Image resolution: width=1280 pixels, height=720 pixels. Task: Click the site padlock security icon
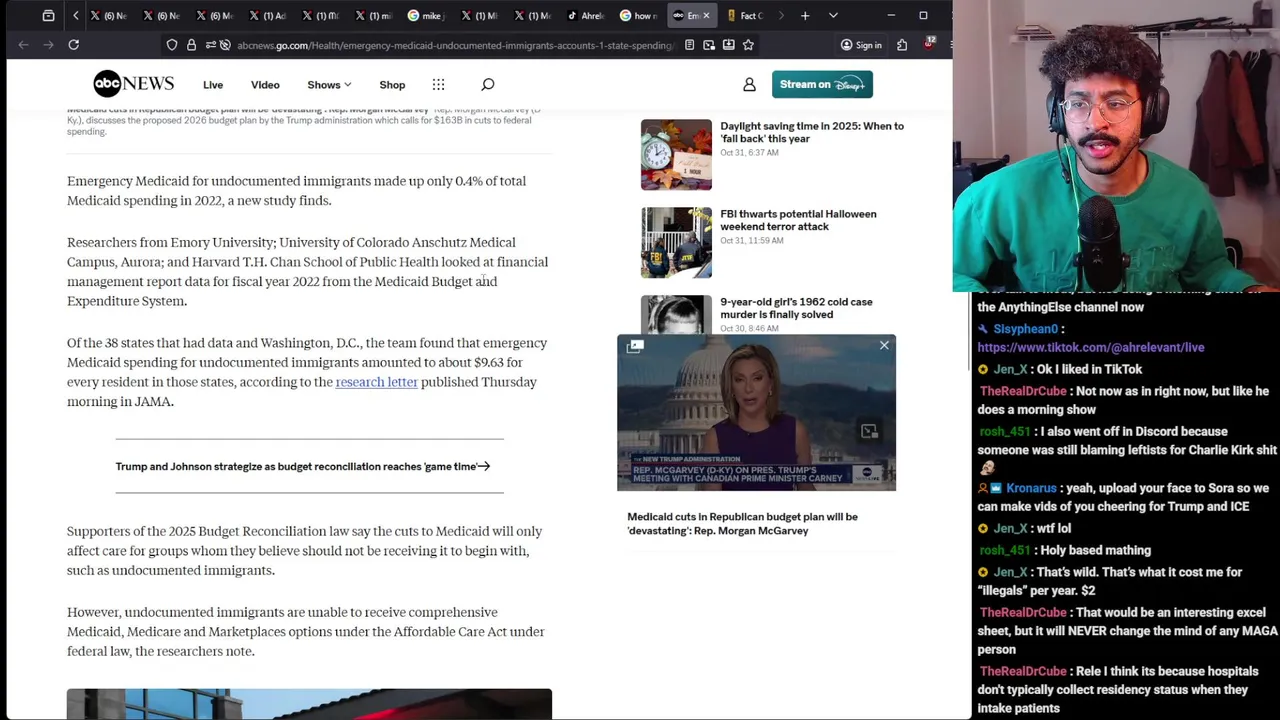[x=191, y=45]
